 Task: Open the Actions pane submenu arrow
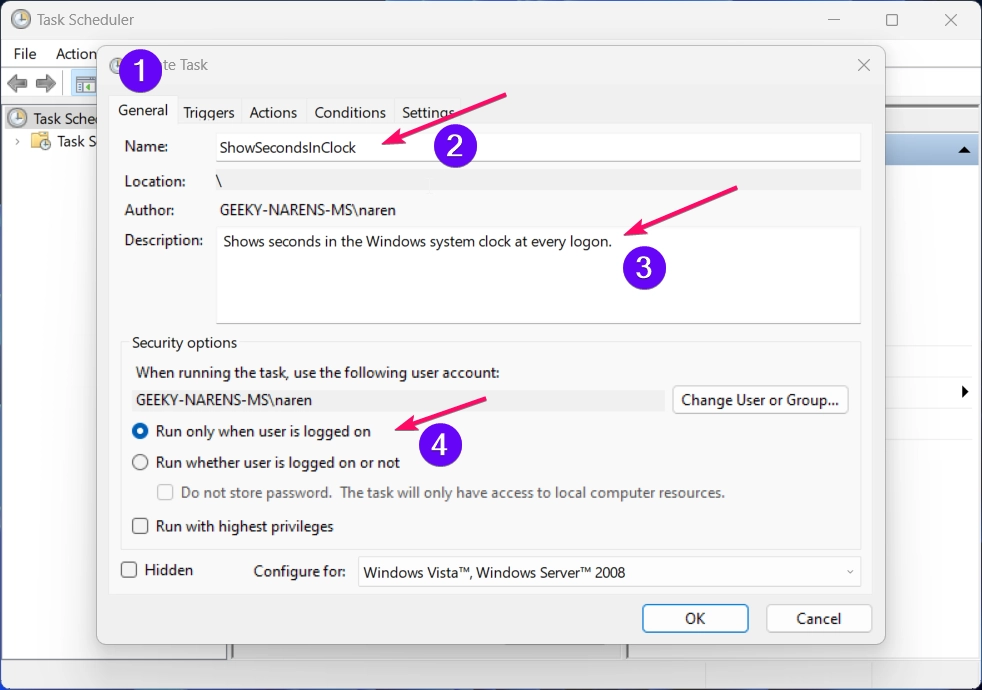(x=965, y=391)
